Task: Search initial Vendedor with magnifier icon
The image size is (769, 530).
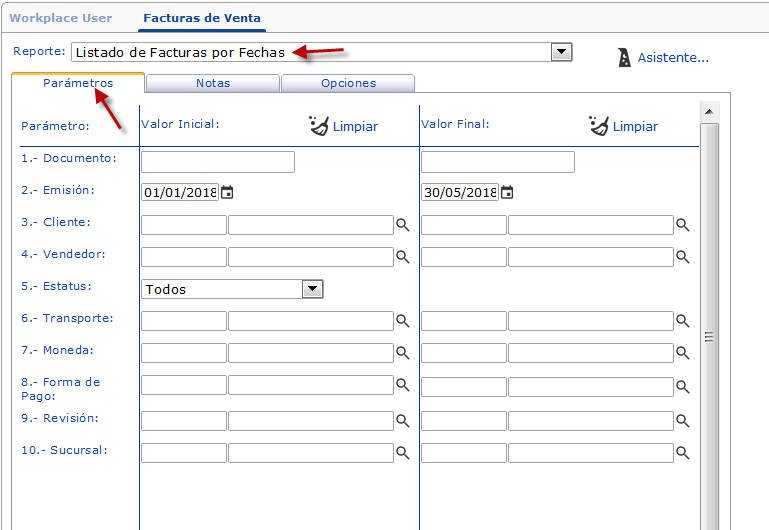Action: pos(403,256)
